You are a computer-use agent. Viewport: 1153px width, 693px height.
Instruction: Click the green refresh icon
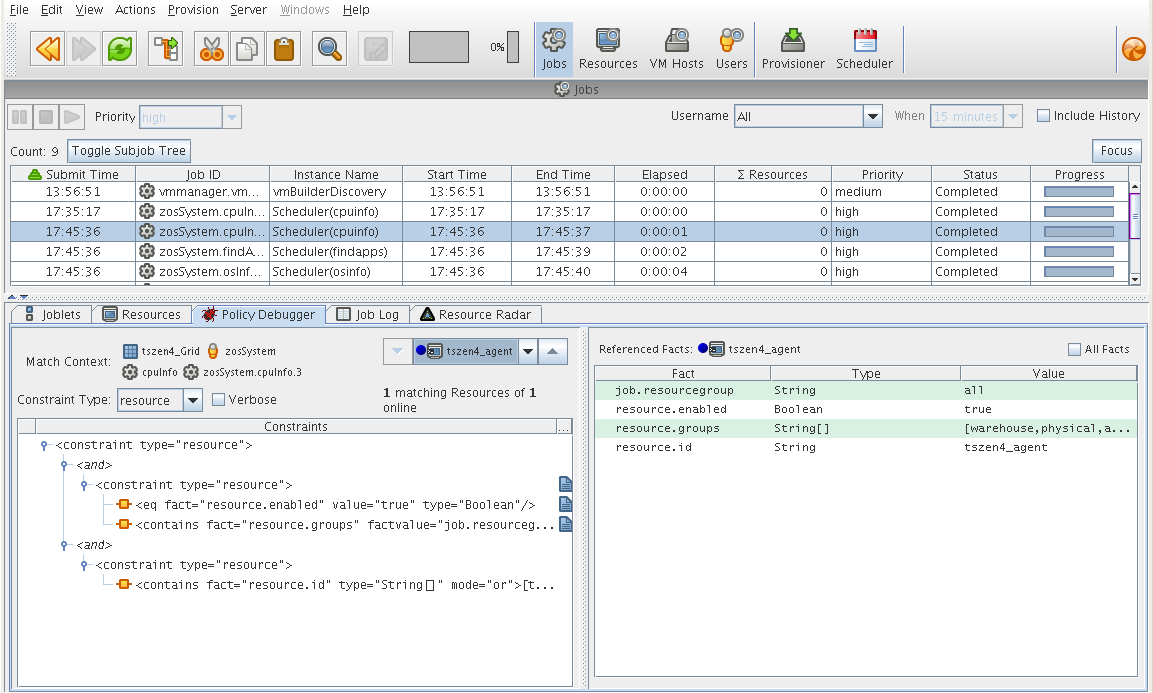click(121, 48)
